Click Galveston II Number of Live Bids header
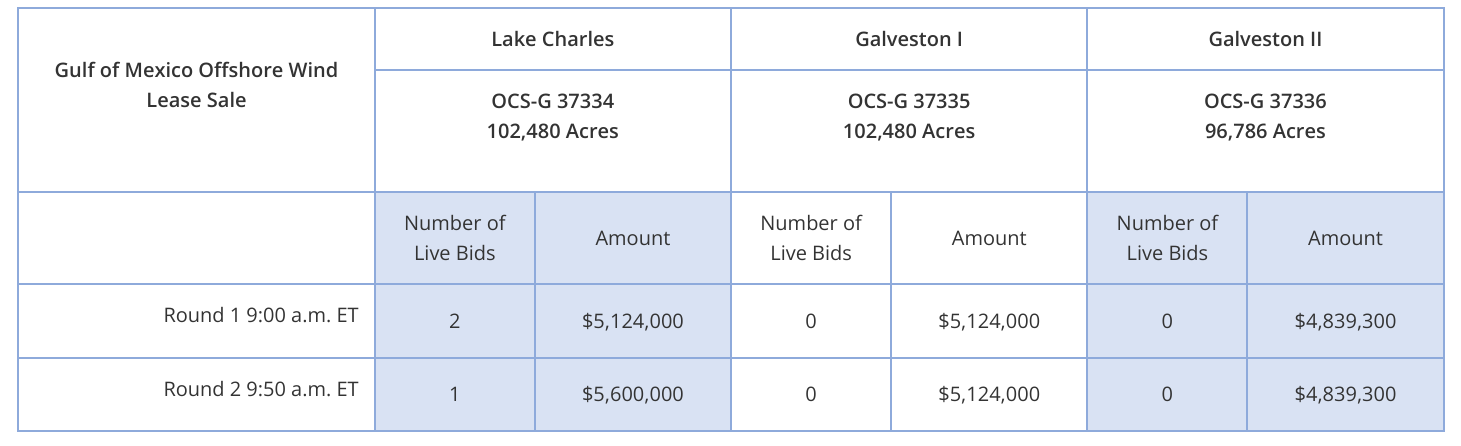Image resolution: width=1461 pixels, height=446 pixels. pyautogui.click(x=1166, y=238)
